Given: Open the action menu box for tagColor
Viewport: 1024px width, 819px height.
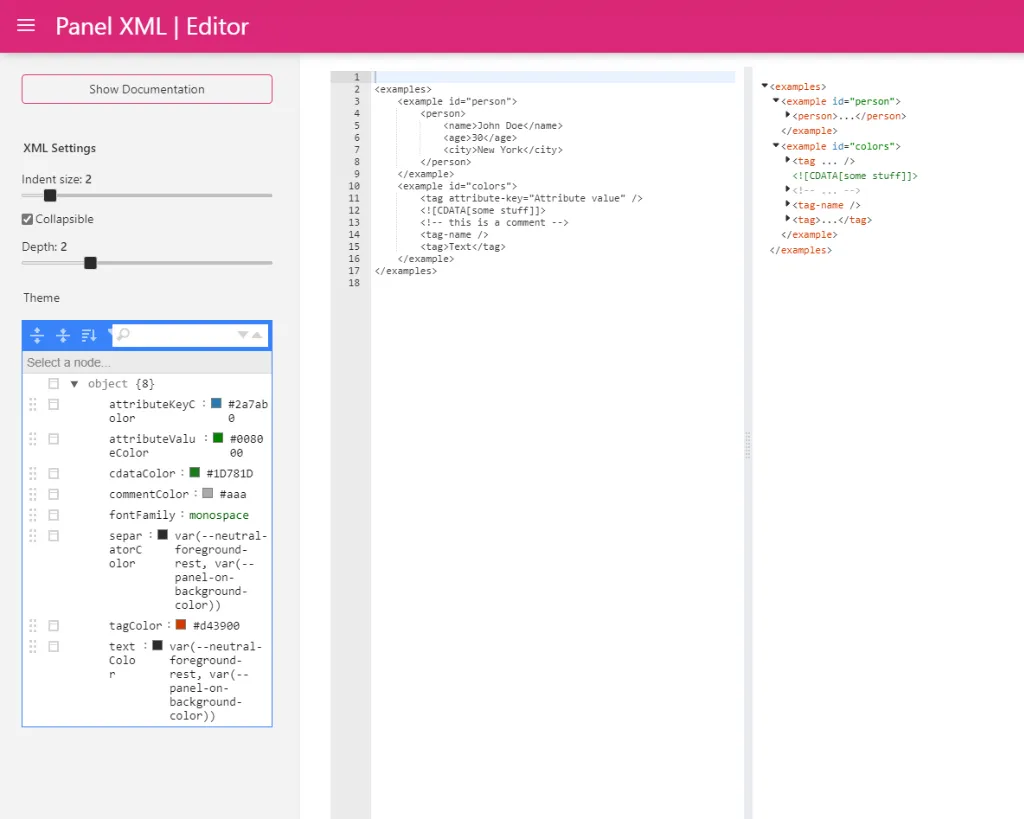Looking at the screenshot, I should tap(54, 626).
